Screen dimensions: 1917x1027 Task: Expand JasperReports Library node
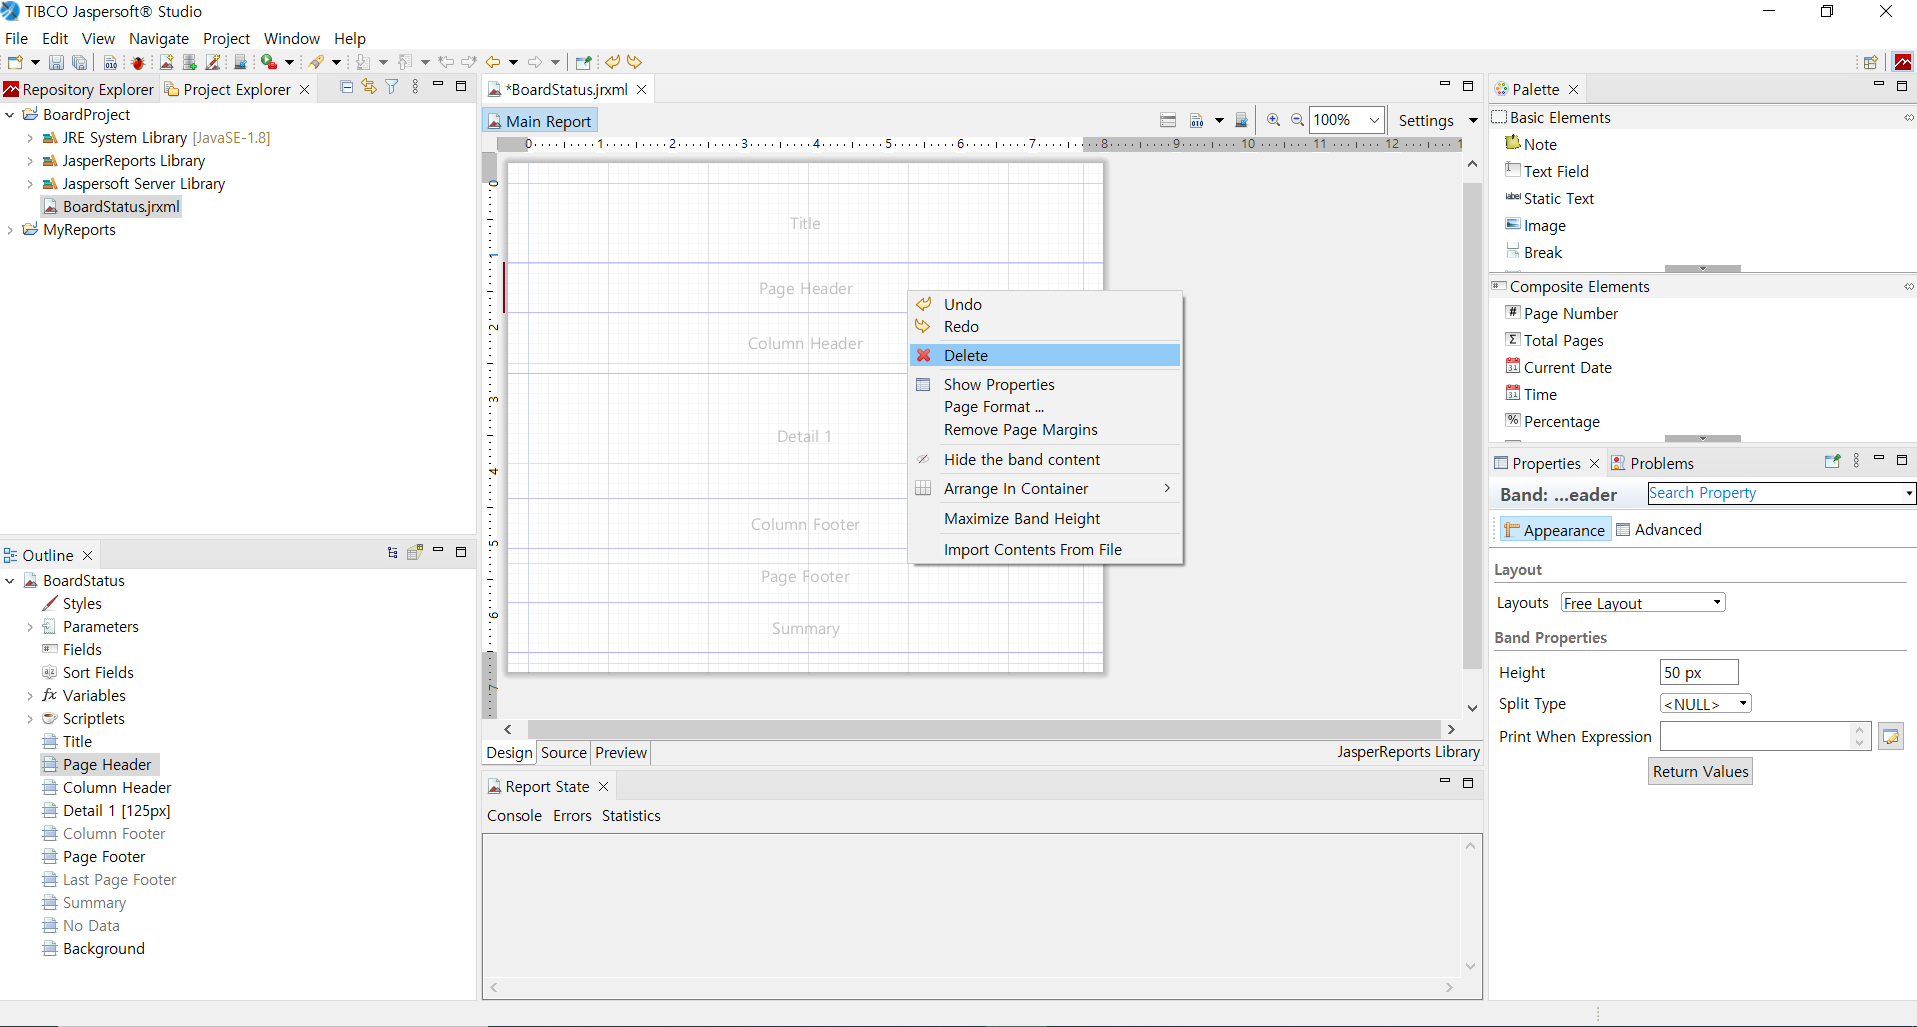point(30,161)
